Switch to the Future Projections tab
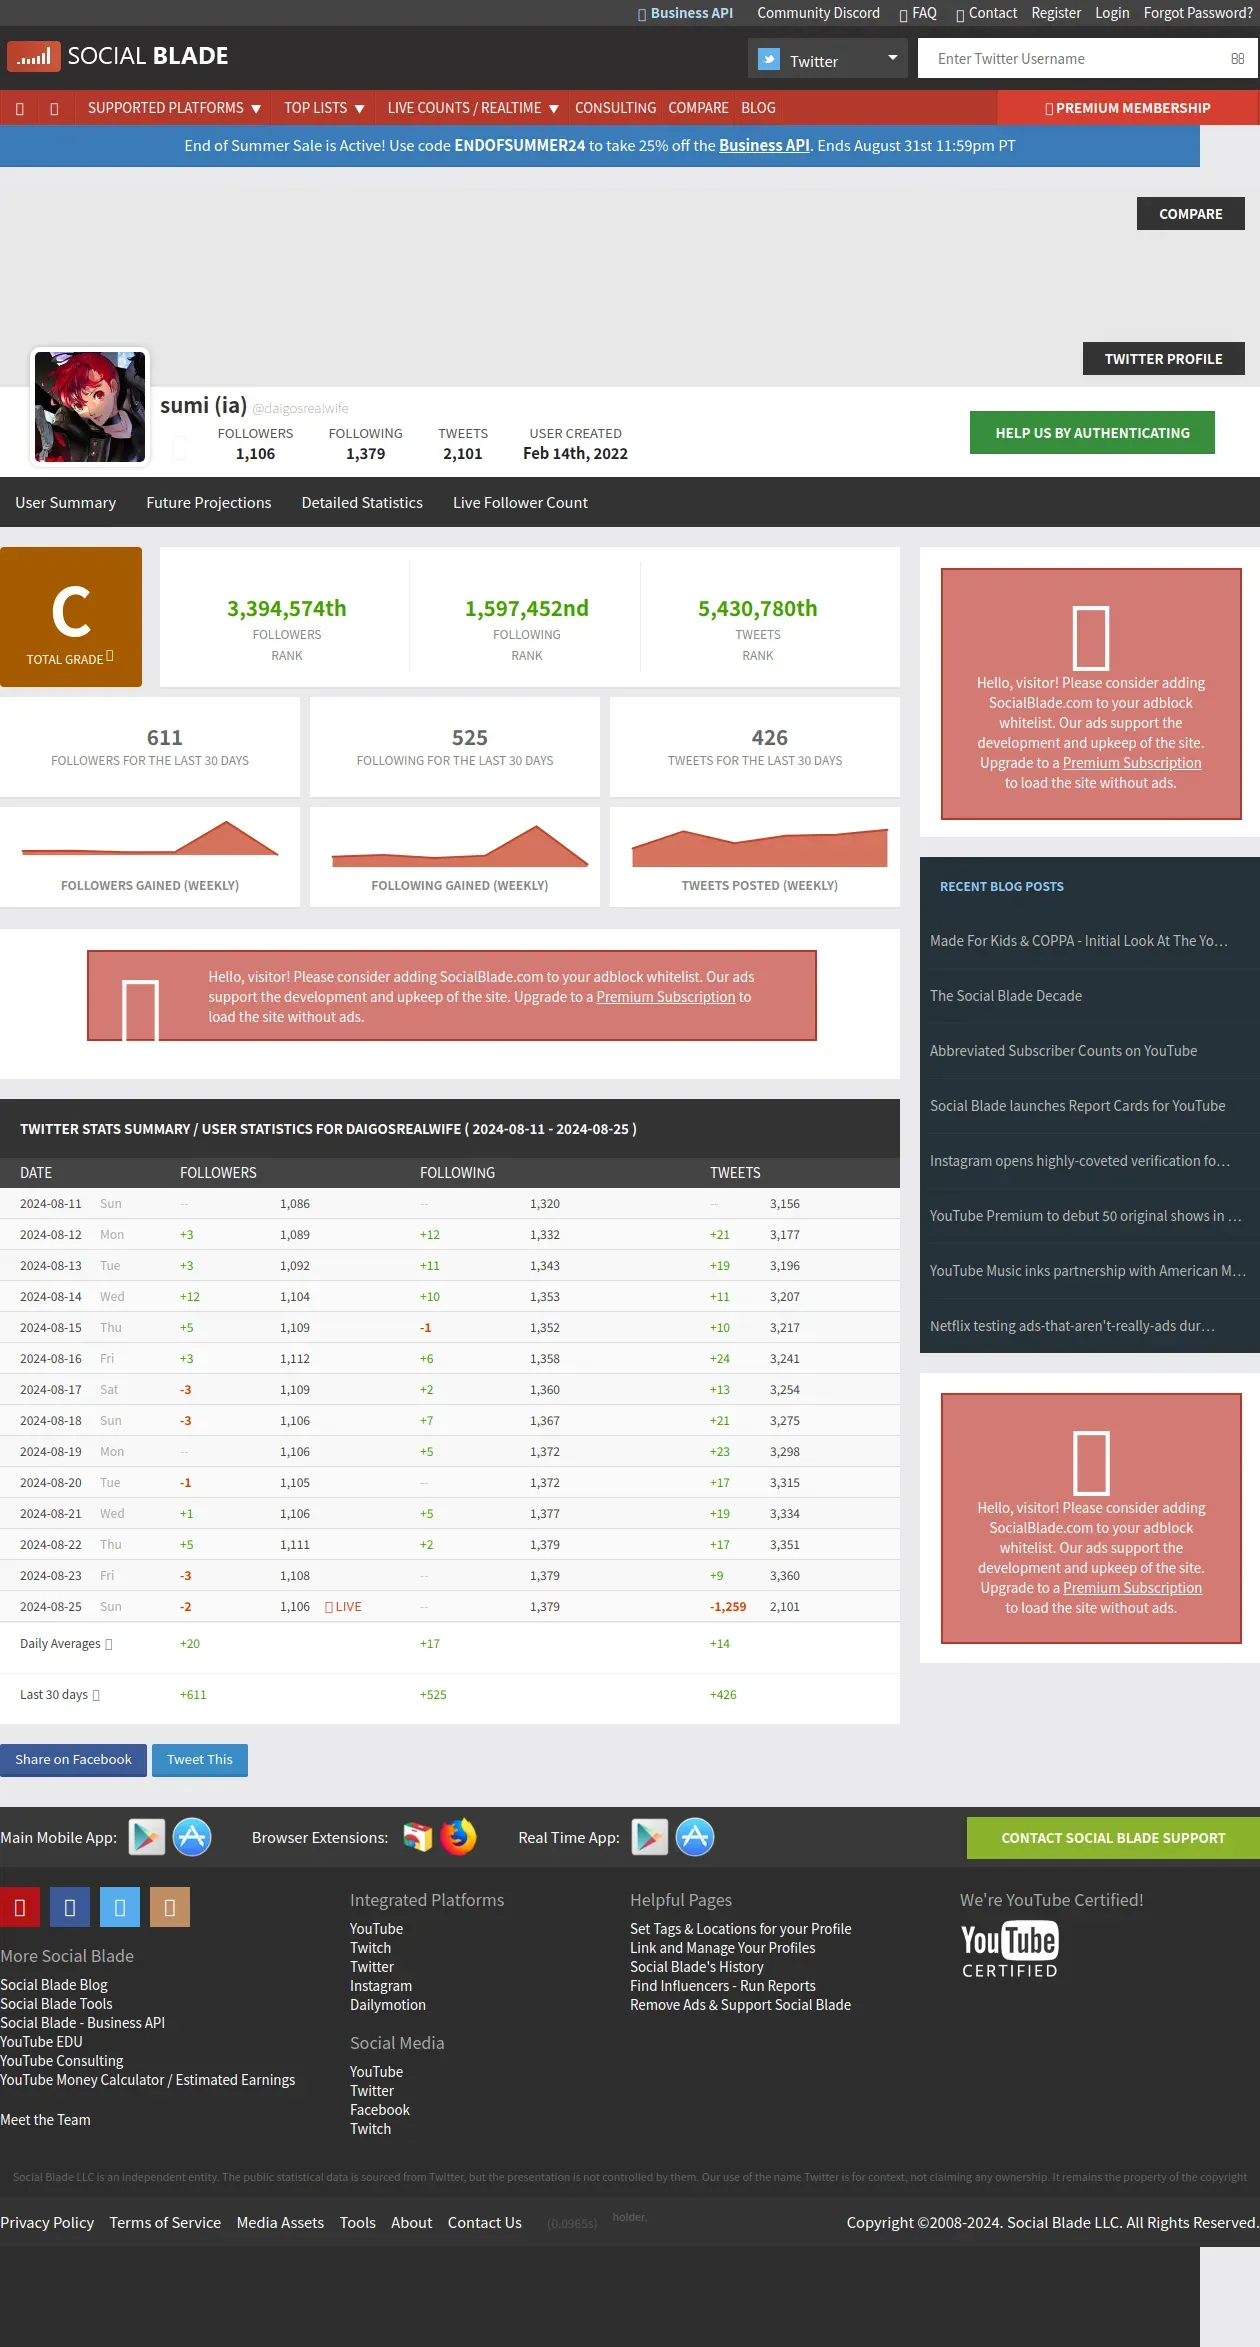Screen dimensions: 1260x2347 (x=209, y=502)
